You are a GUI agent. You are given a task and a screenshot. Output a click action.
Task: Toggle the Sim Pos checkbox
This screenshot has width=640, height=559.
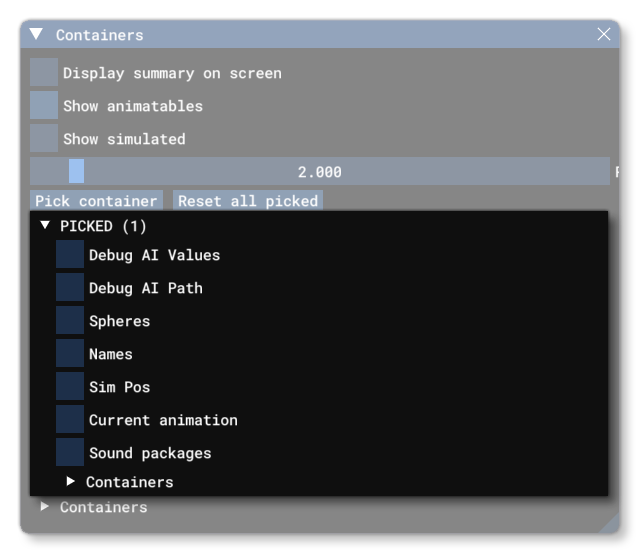click(x=70, y=387)
